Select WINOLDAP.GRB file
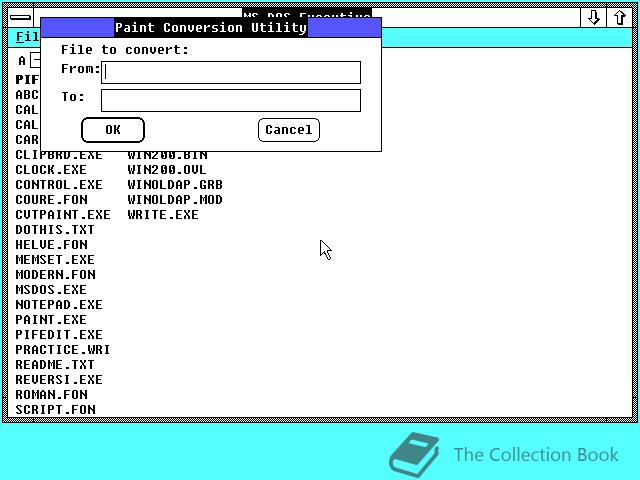The width and height of the screenshot is (640, 480). (175, 185)
